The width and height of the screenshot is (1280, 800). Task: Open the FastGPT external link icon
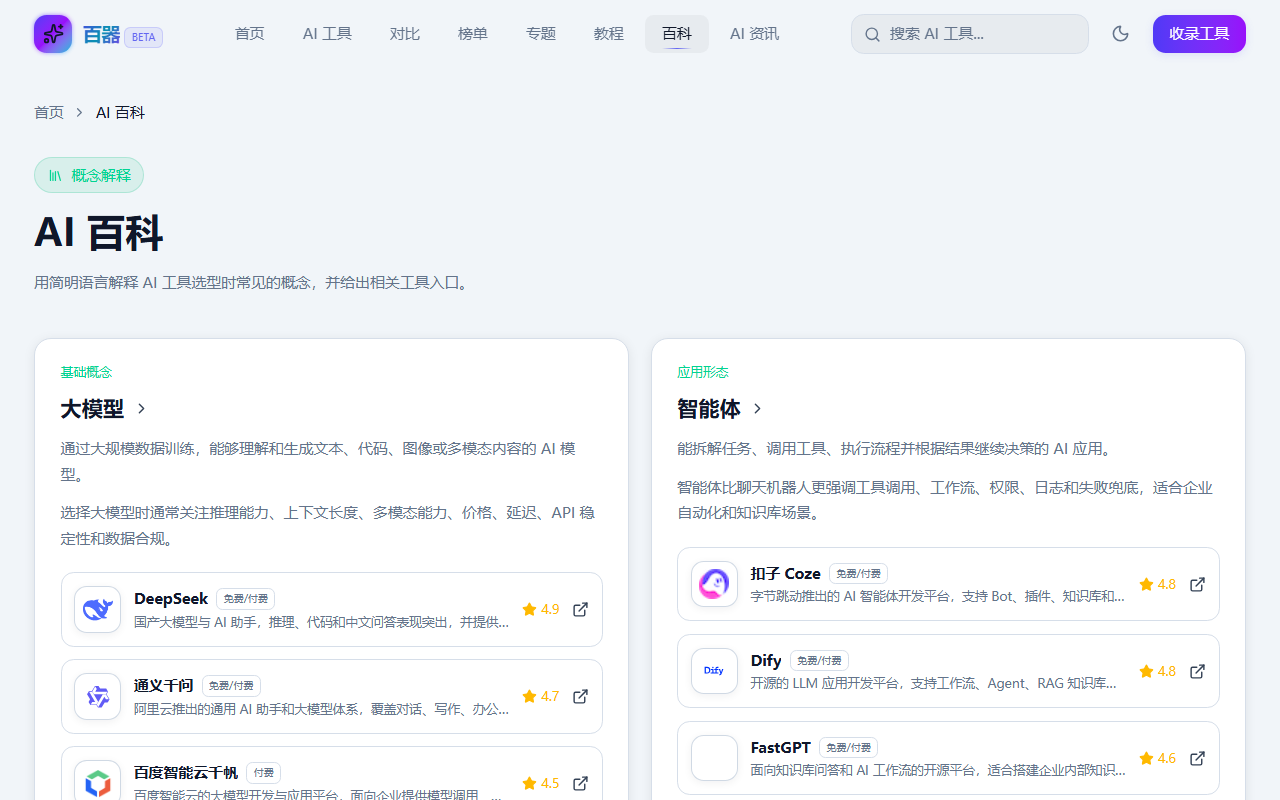point(1197,758)
